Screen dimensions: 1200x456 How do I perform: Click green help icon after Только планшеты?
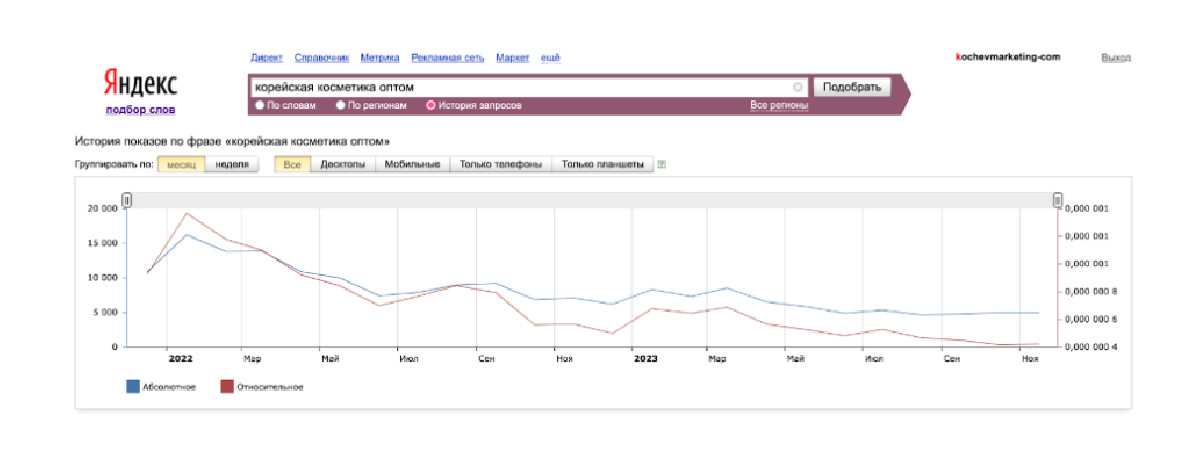point(662,164)
